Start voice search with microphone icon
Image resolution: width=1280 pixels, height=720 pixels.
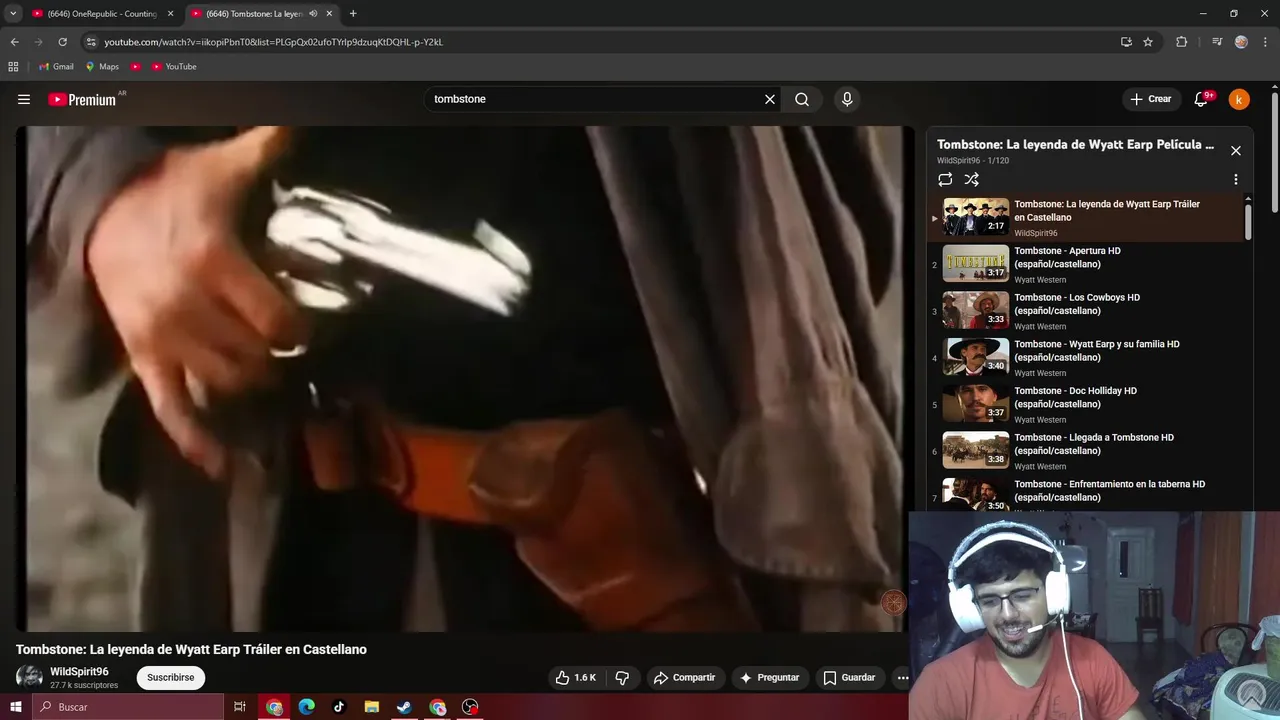point(847,99)
